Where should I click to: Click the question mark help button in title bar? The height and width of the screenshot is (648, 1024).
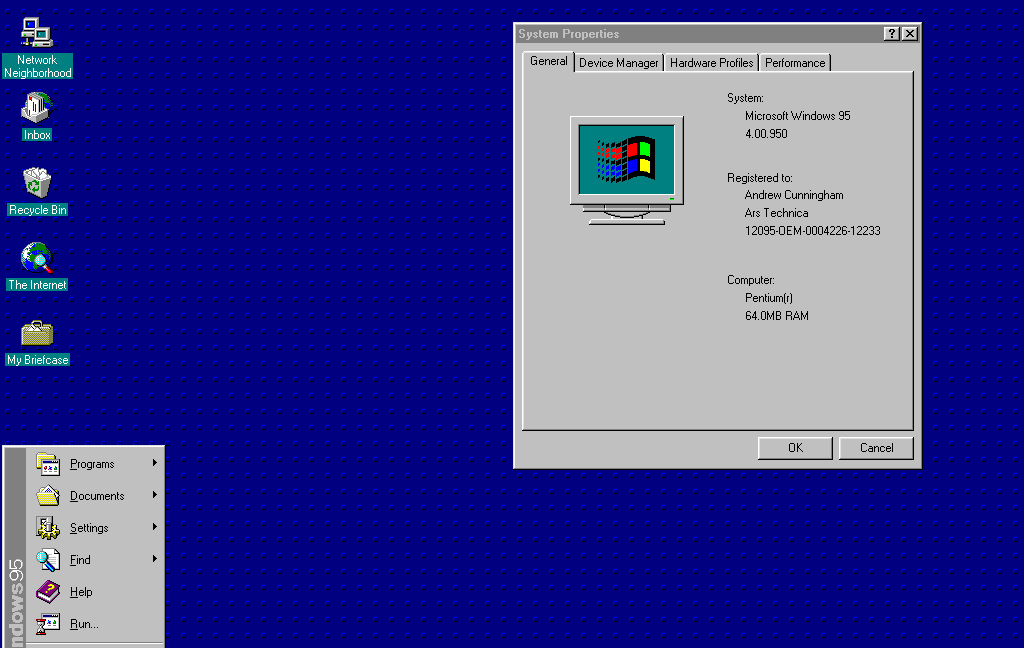click(x=891, y=34)
